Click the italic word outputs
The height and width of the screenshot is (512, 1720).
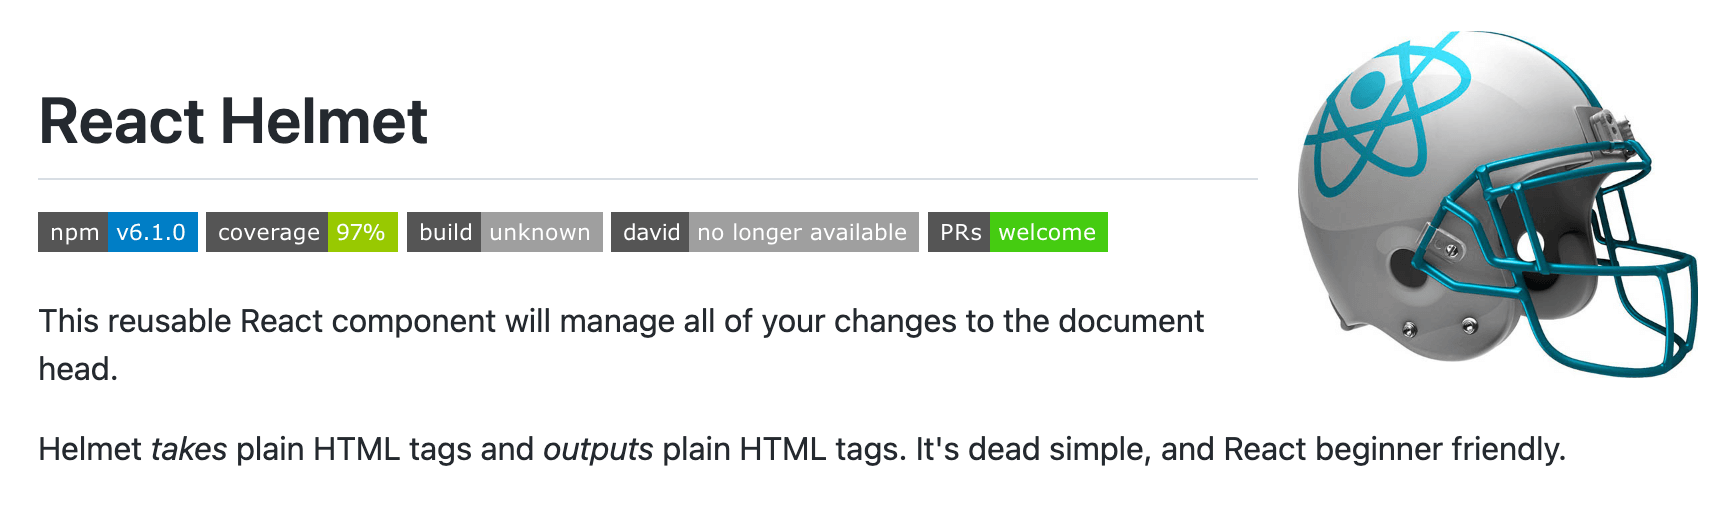[598, 449]
